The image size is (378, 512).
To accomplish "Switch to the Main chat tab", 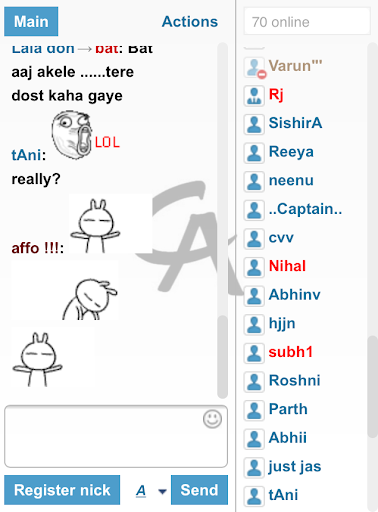I will tap(31, 21).
